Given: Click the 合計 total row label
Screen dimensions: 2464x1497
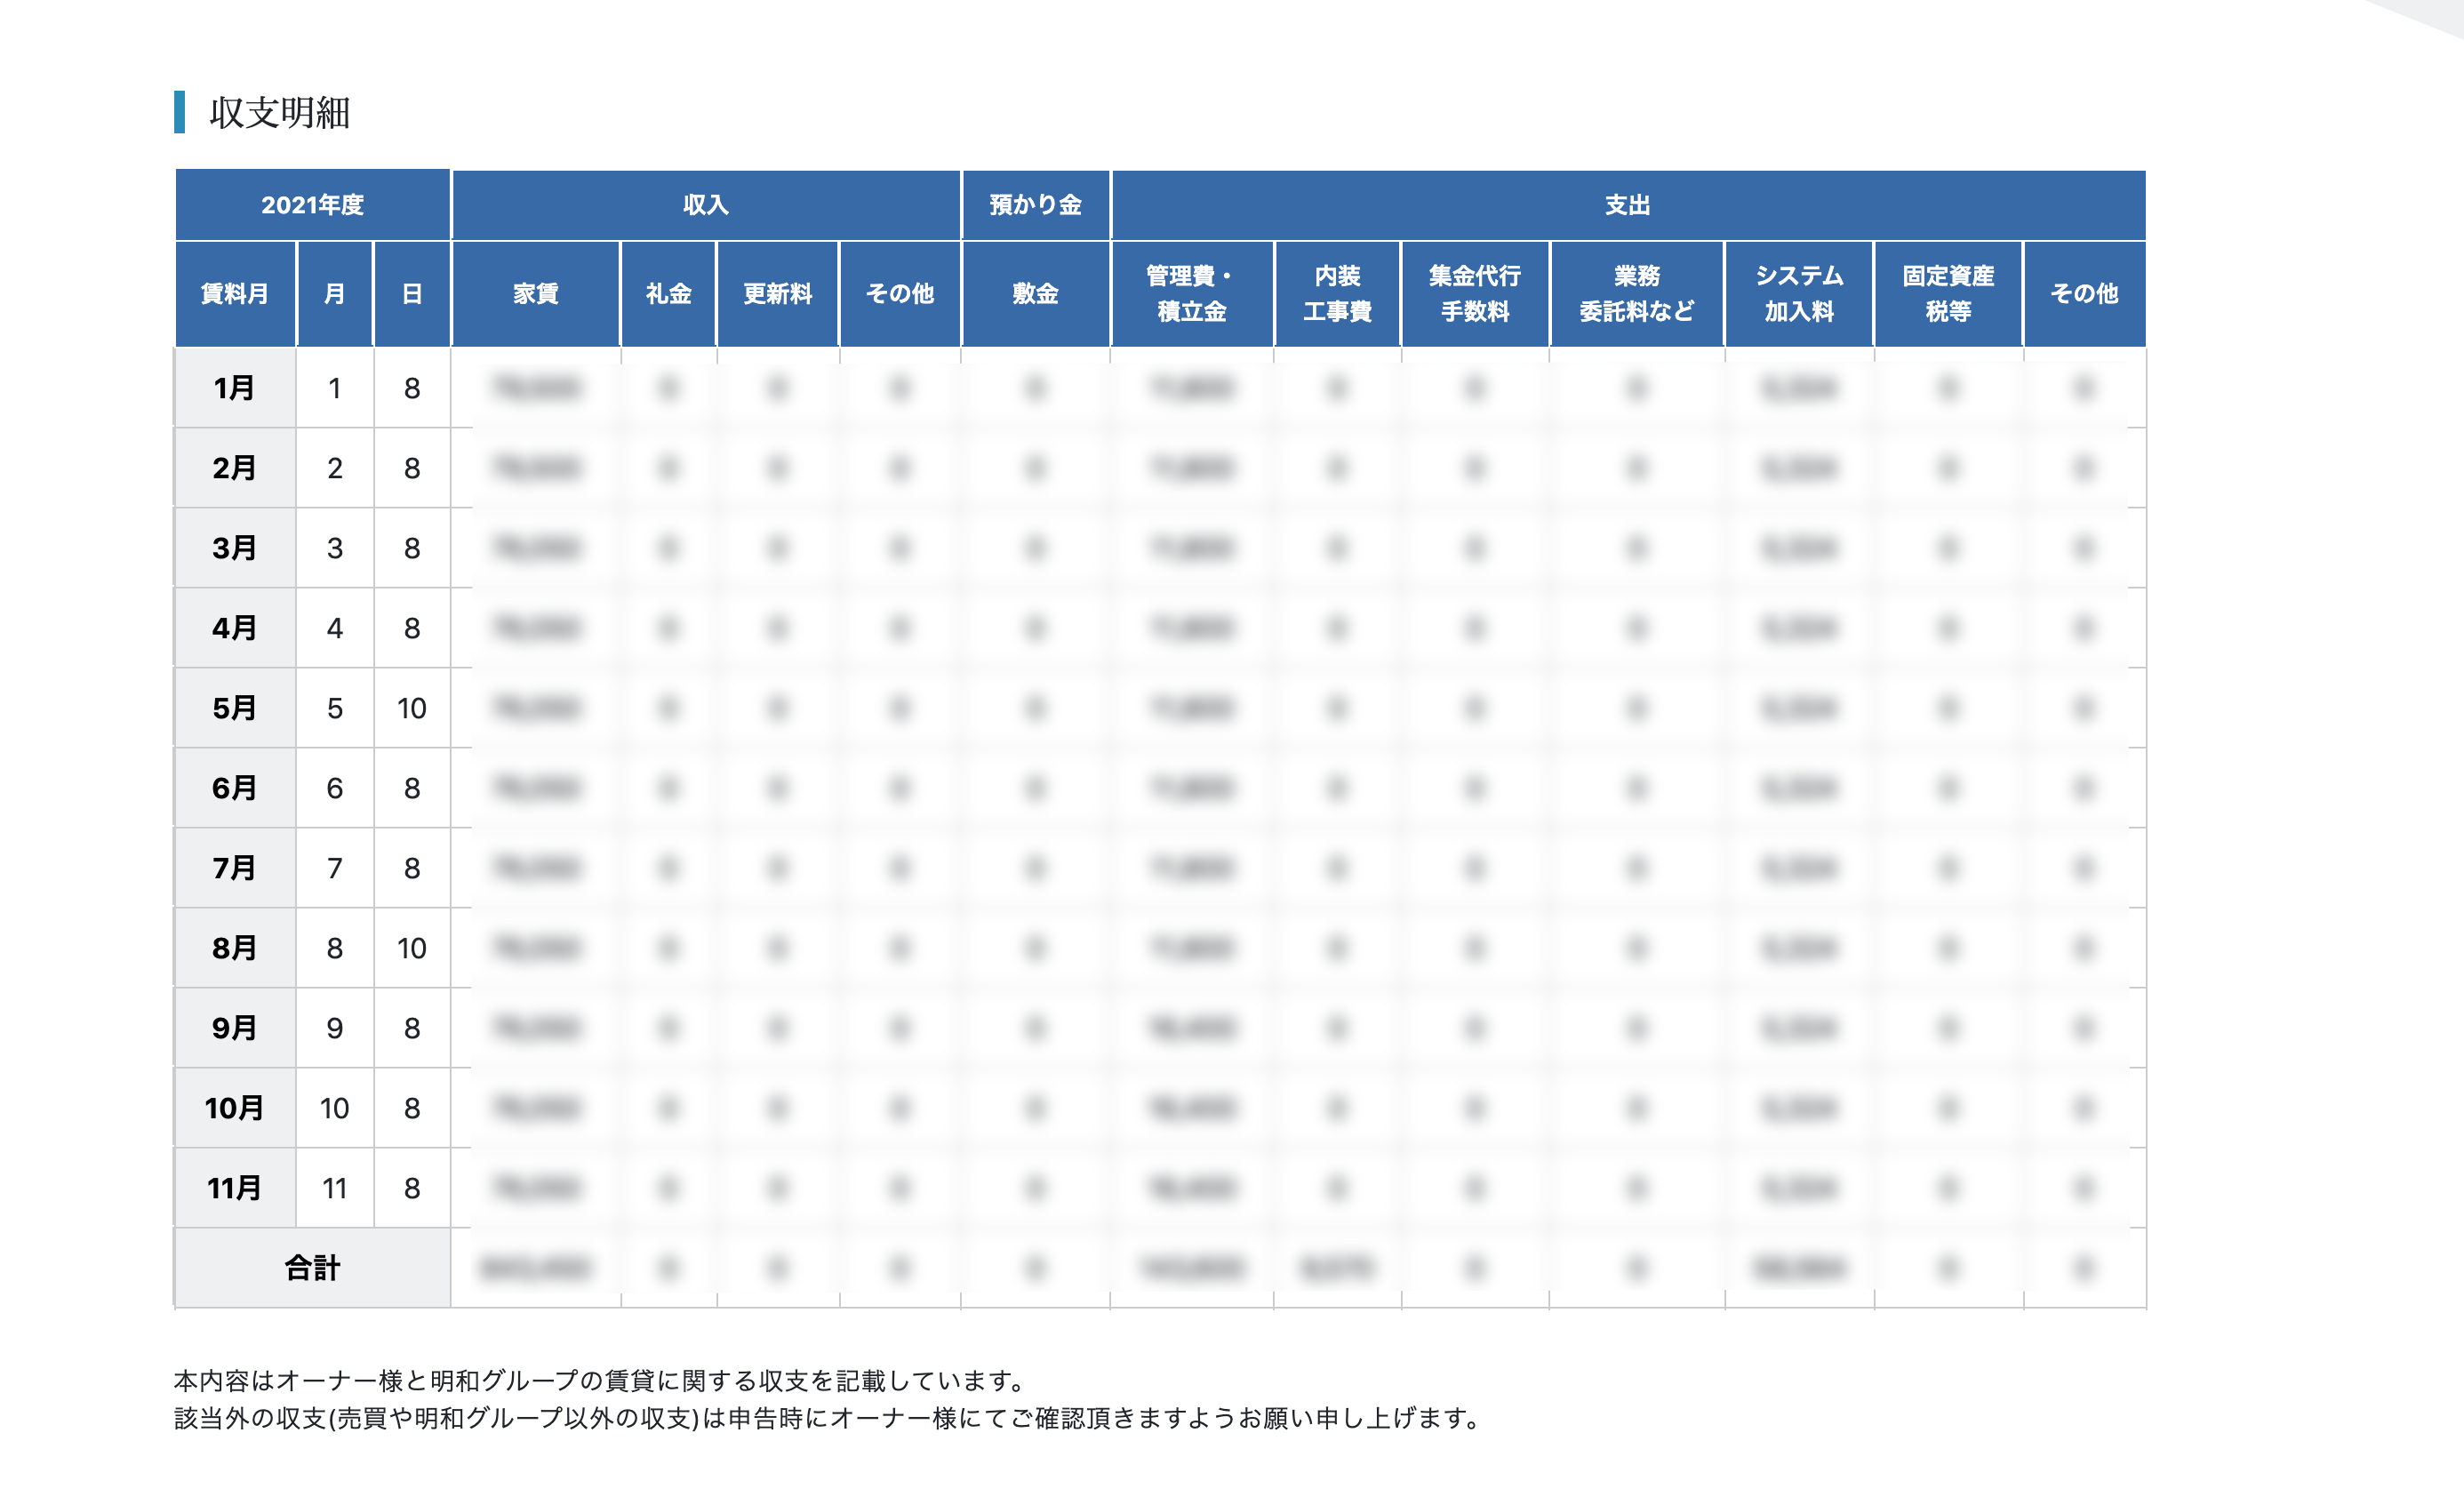Looking at the screenshot, I should 312,1268.
